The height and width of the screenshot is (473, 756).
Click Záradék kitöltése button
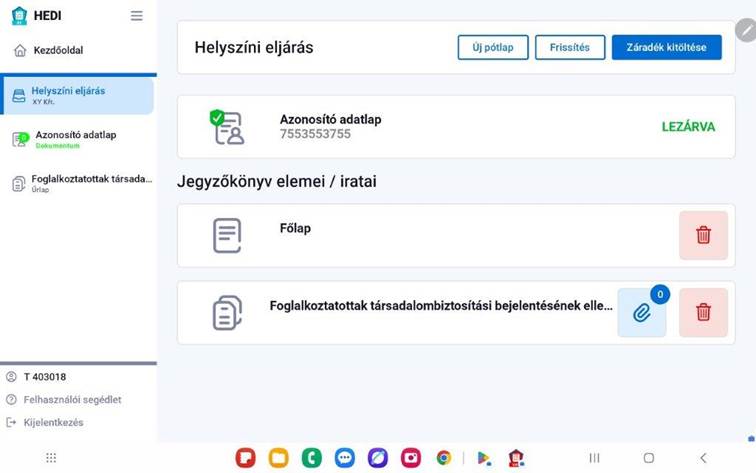[666, 48]
